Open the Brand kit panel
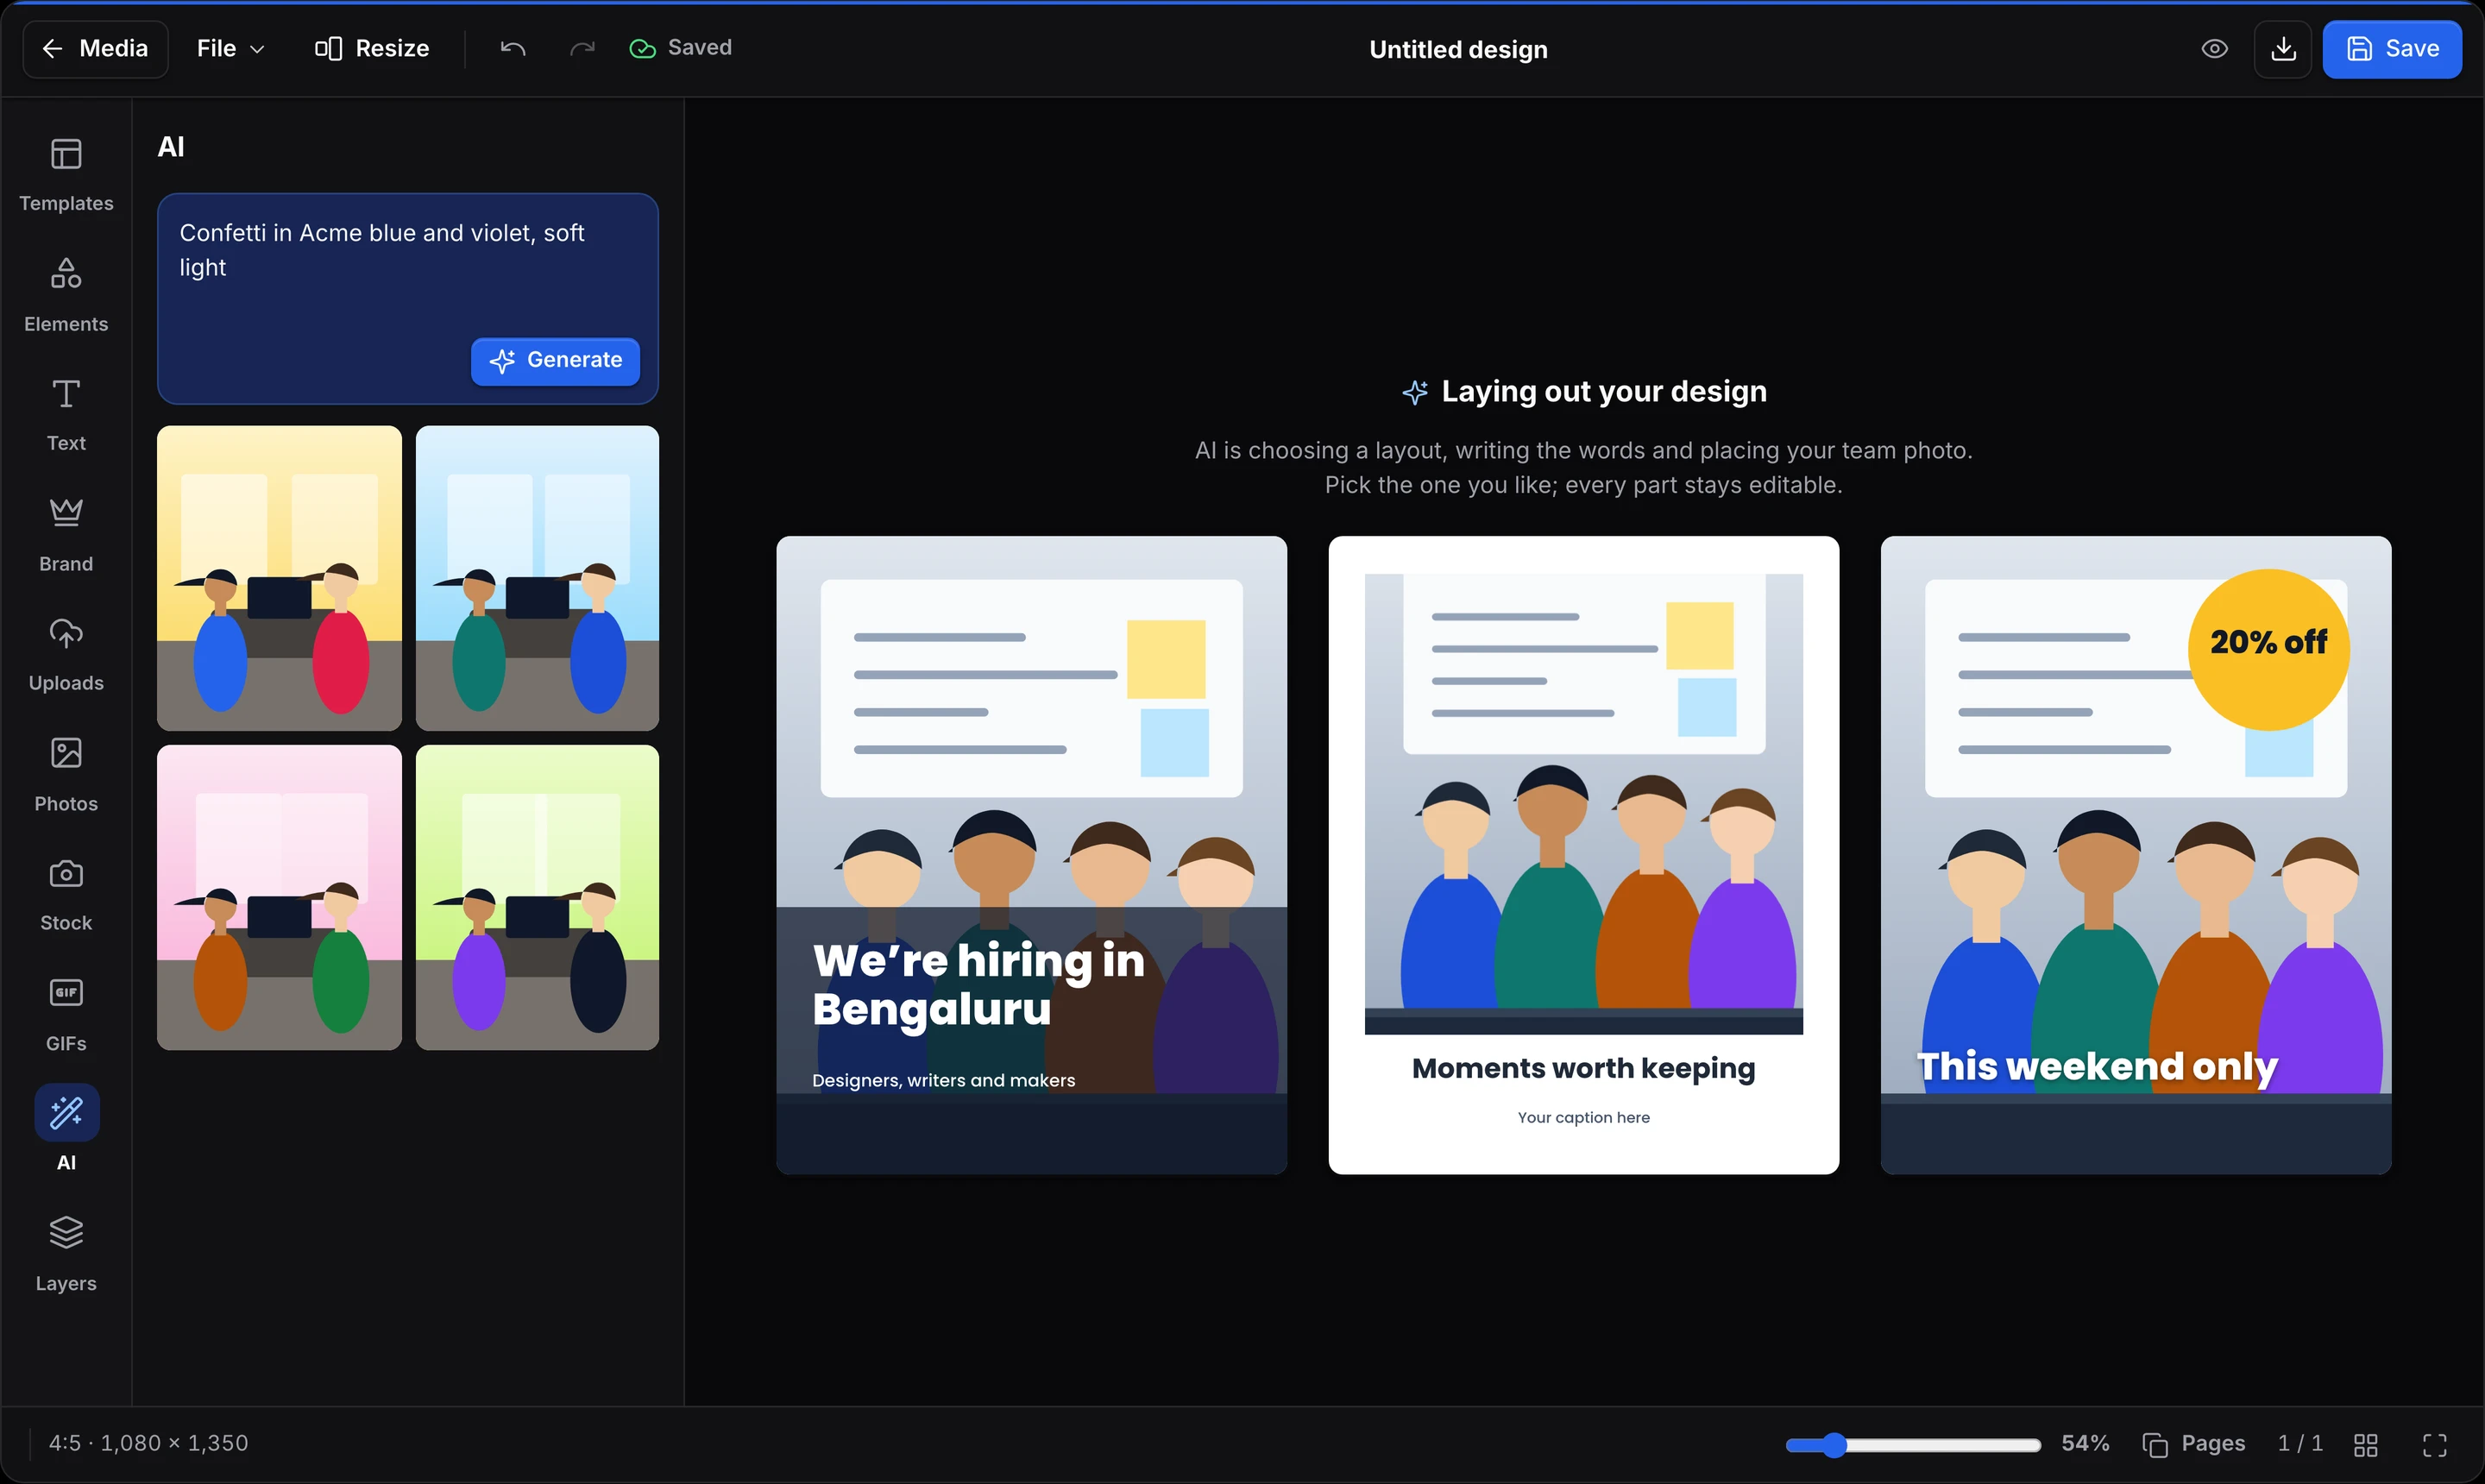 tap(66, 535)
